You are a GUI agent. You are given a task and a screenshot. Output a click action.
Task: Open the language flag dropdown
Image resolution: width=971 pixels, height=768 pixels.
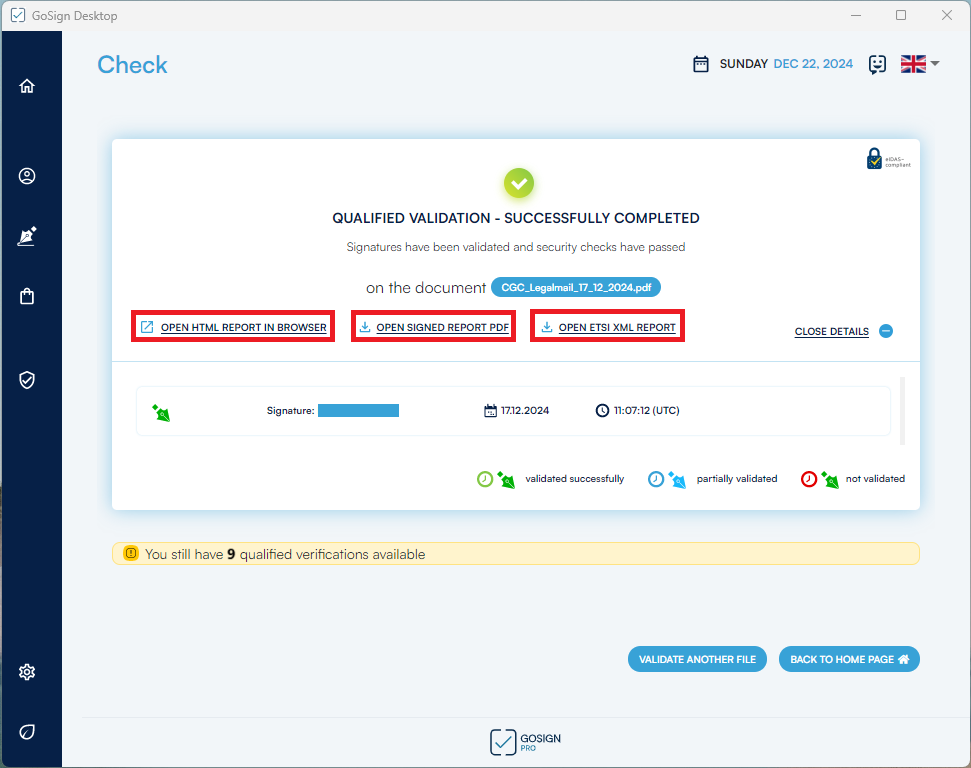coord(919,64)
